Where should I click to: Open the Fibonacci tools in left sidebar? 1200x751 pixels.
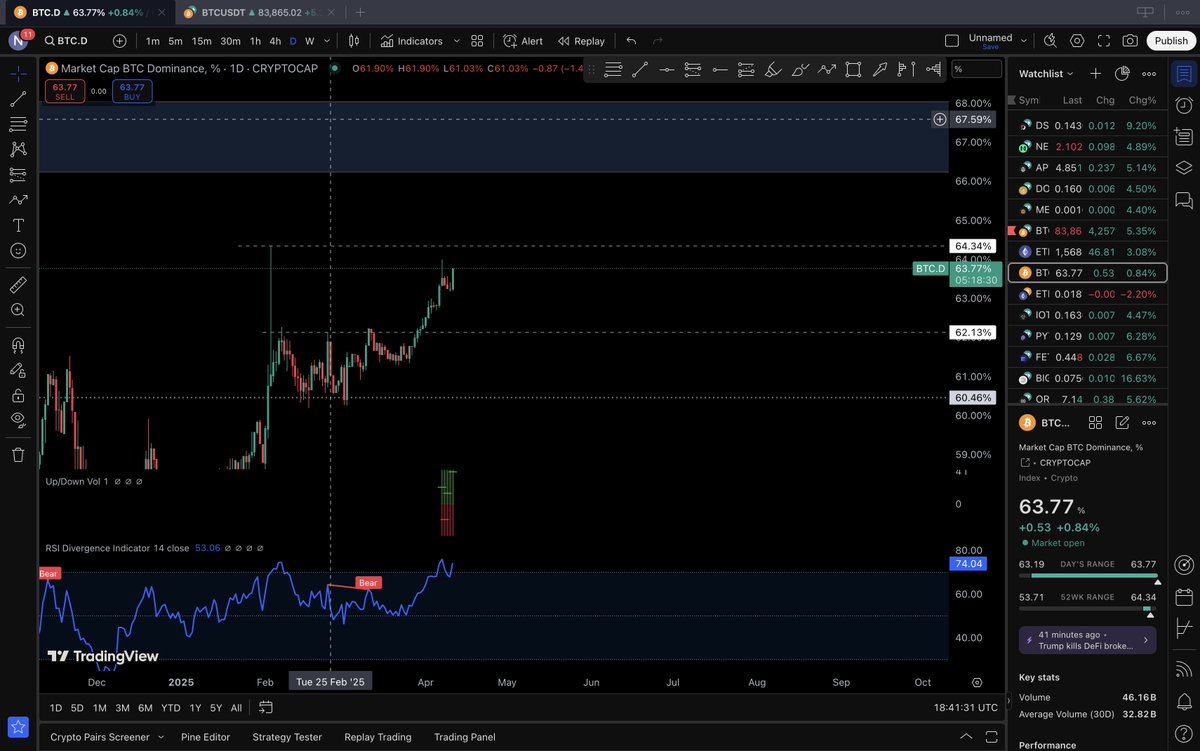(18, 124)
